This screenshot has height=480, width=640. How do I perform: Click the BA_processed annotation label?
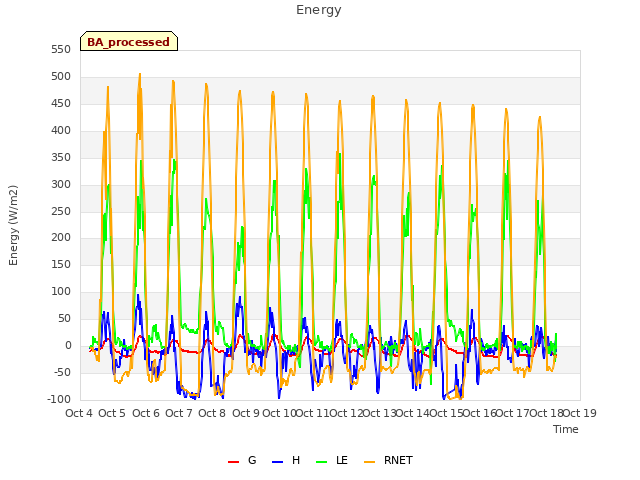point(129,41)
